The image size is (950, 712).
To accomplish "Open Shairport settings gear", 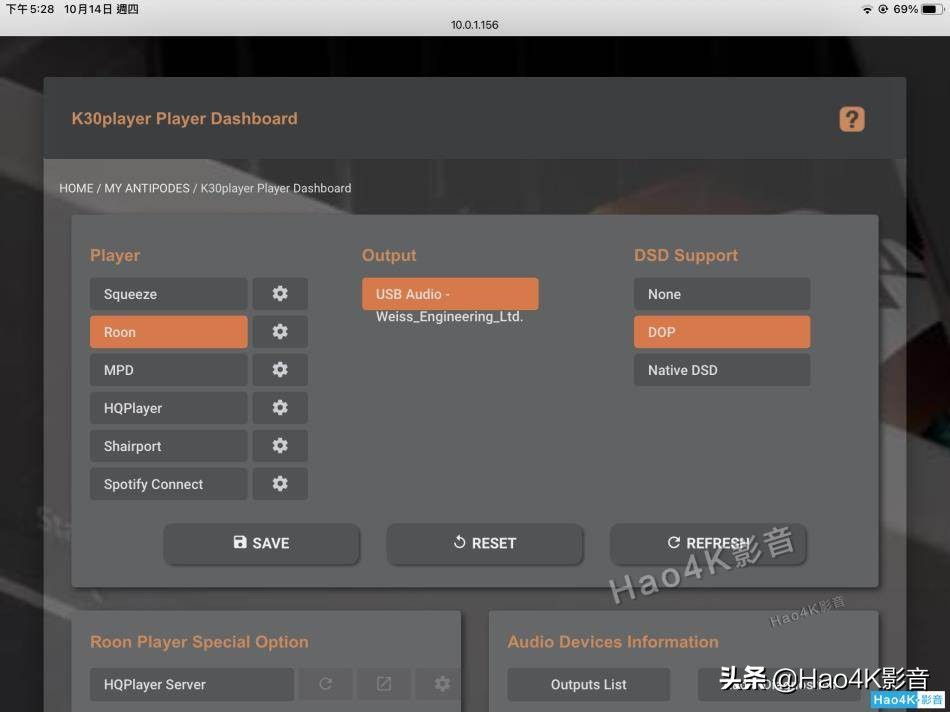I will click(x=280, y=445).
